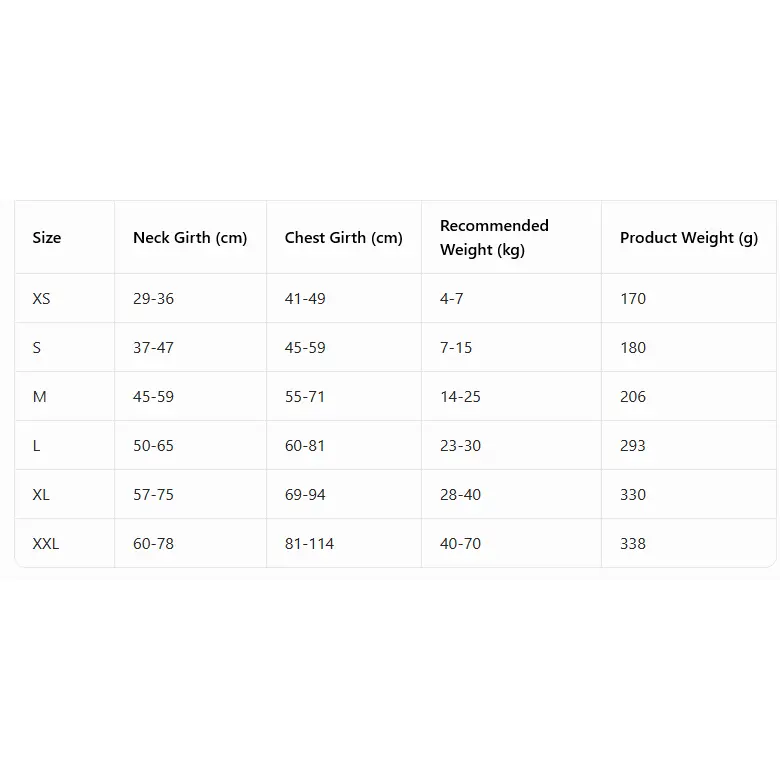Click product weight value 293
The image size is (780, 780).
[x=633, y=446]
